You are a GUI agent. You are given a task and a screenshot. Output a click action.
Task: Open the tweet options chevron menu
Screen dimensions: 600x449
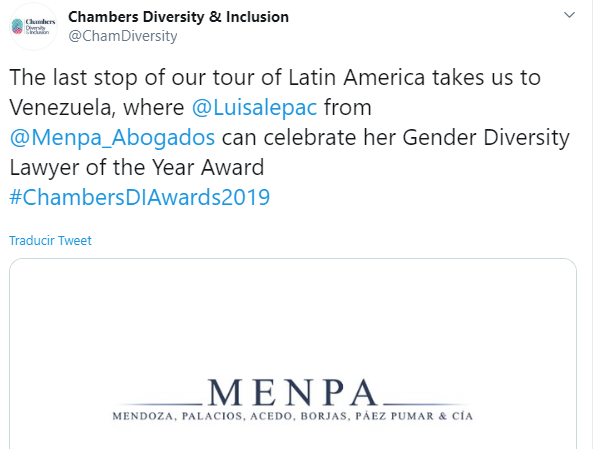(x=569, y=17)
